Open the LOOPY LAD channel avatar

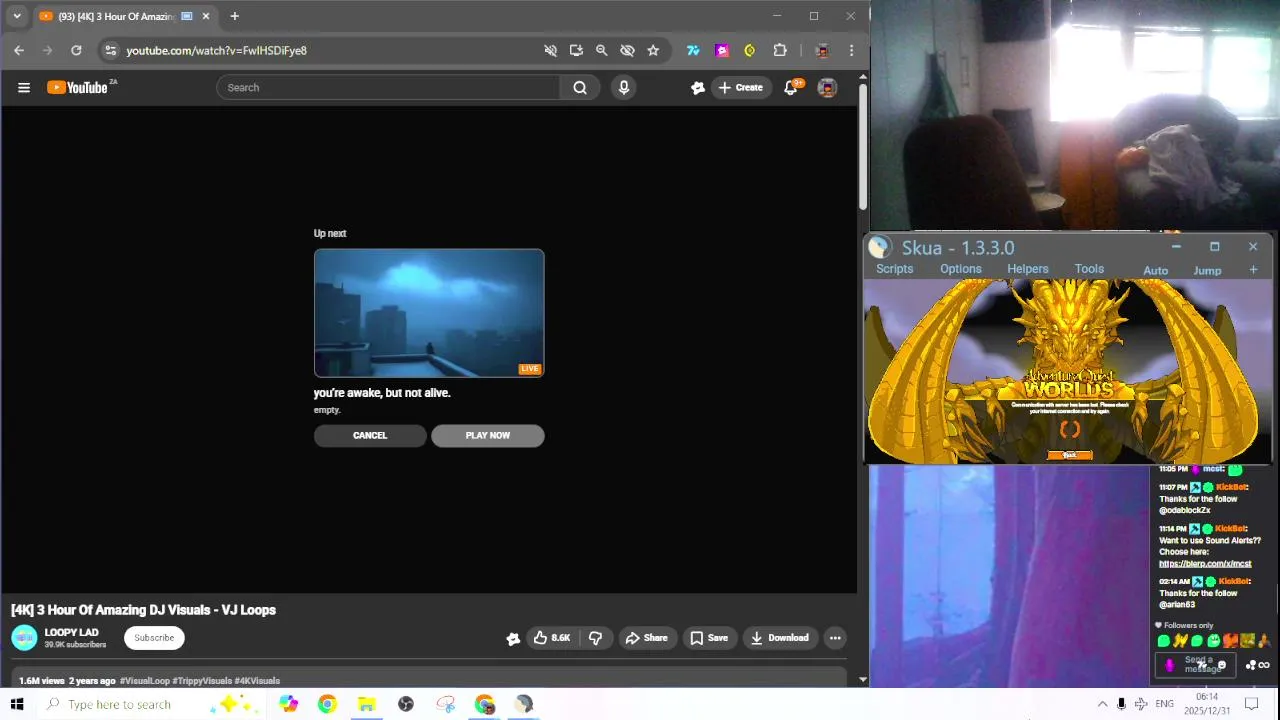24,638
